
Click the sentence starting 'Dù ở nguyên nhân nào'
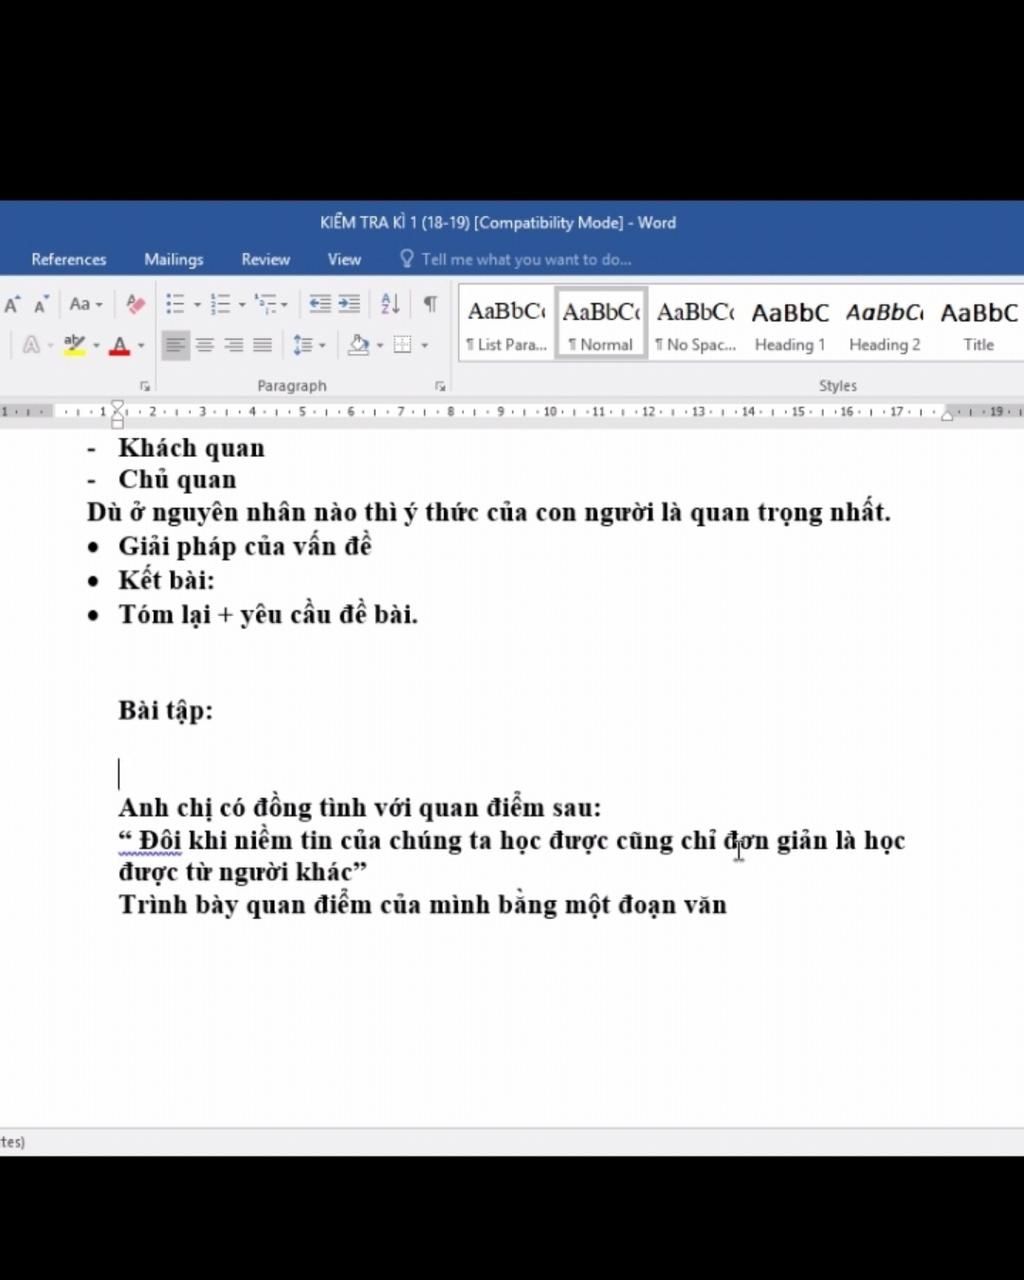tap(488, 512)
